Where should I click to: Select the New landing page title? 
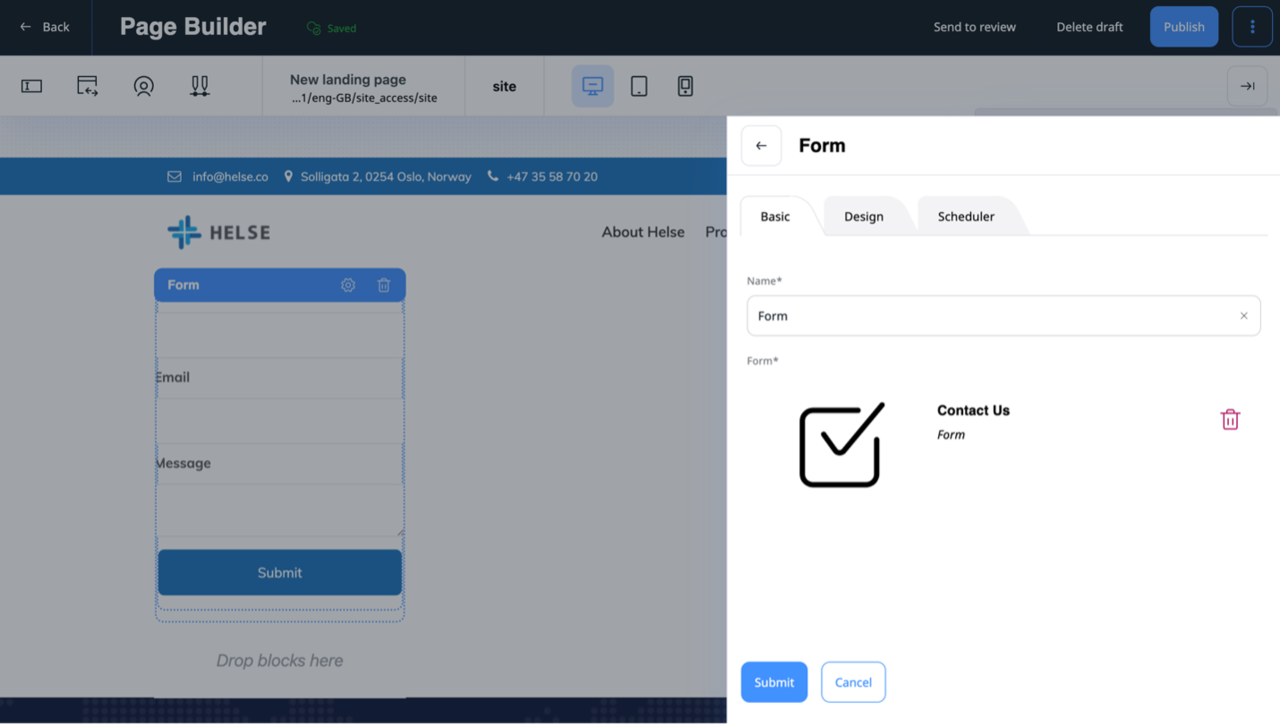[x=348, y=79]
